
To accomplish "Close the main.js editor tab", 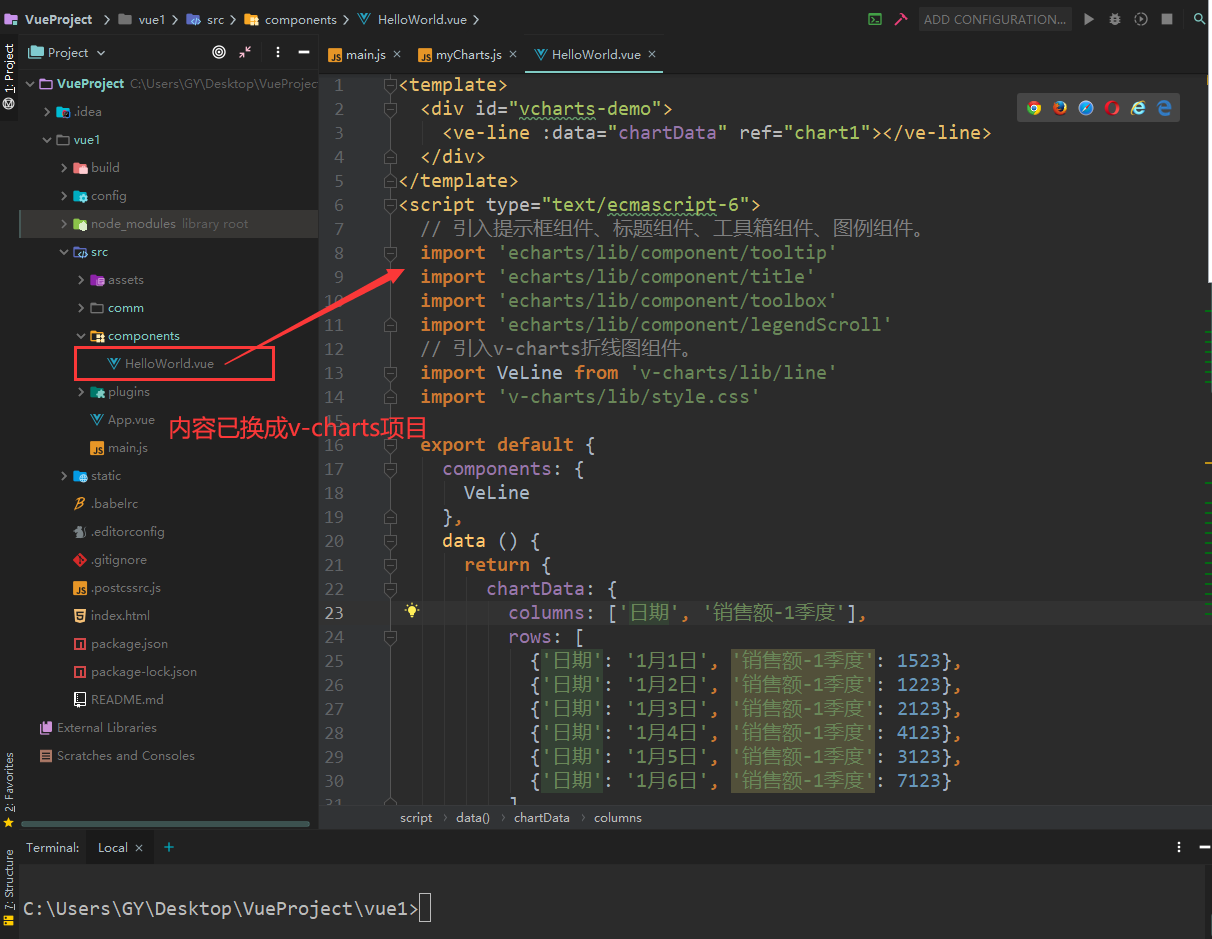I will pos(397,55).
